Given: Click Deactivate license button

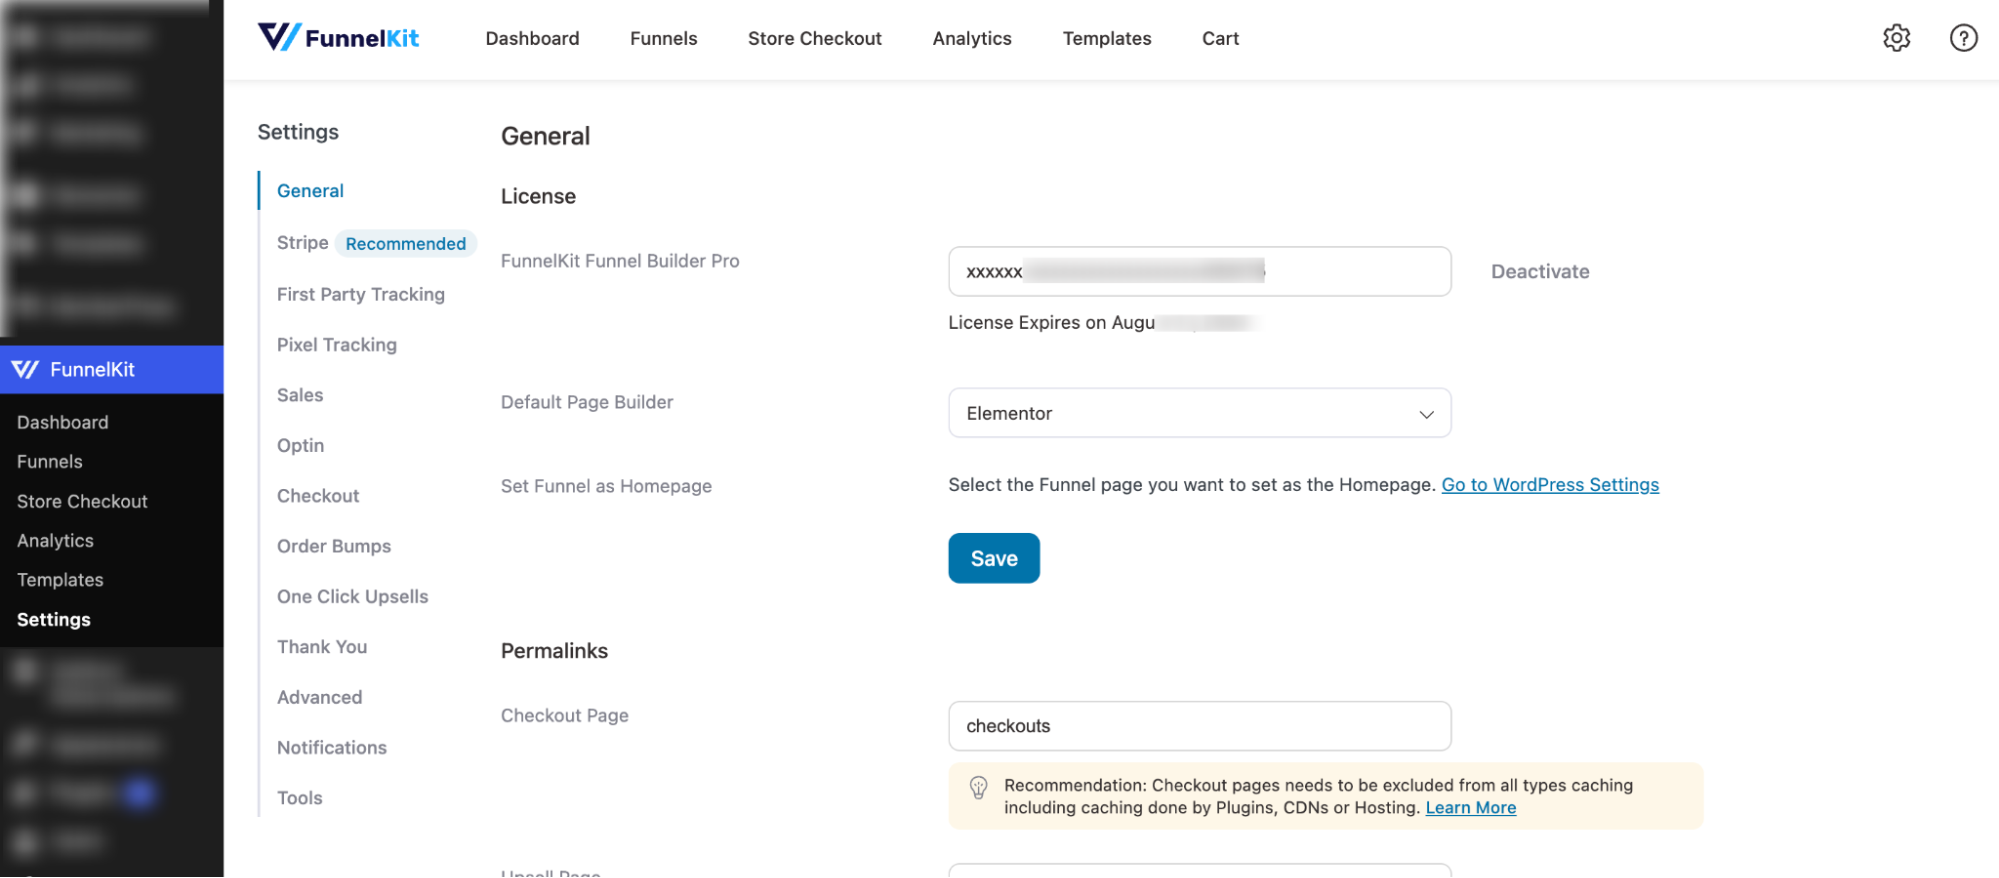Looking at the screenshot, I should (1539, 272).
